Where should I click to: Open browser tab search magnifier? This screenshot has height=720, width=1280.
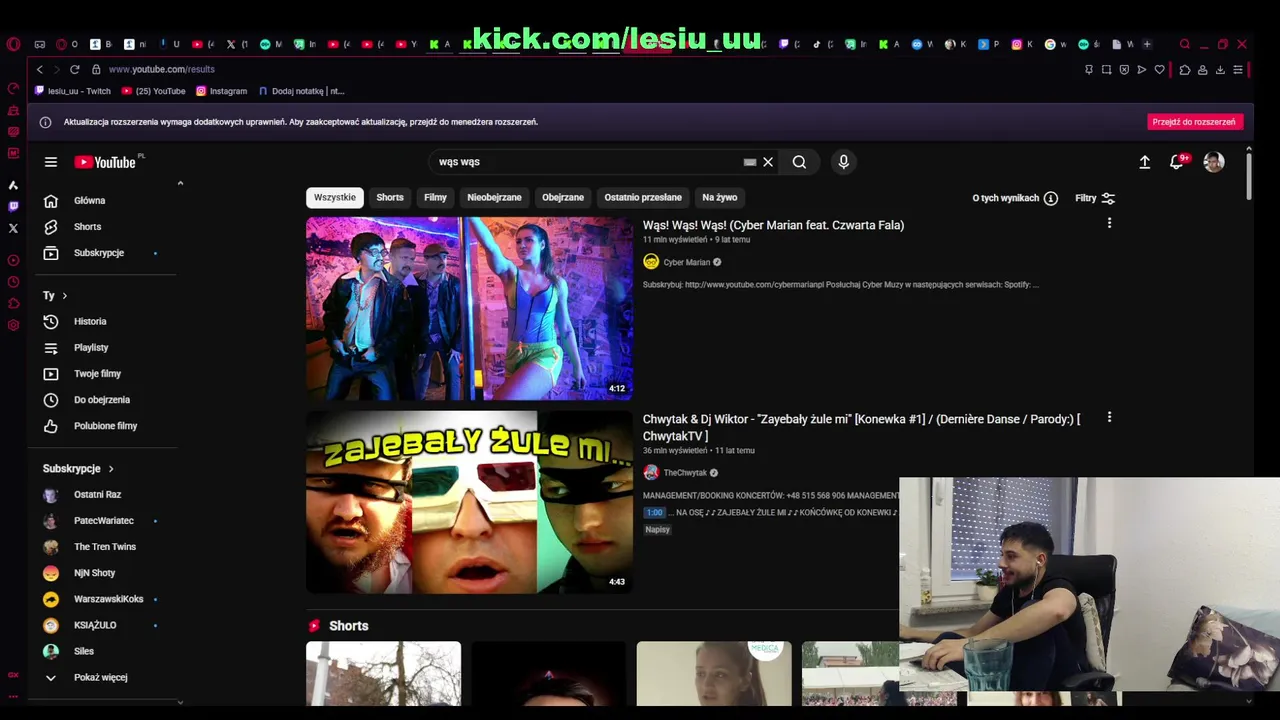pyautogui.click(x=1185, y=44)
